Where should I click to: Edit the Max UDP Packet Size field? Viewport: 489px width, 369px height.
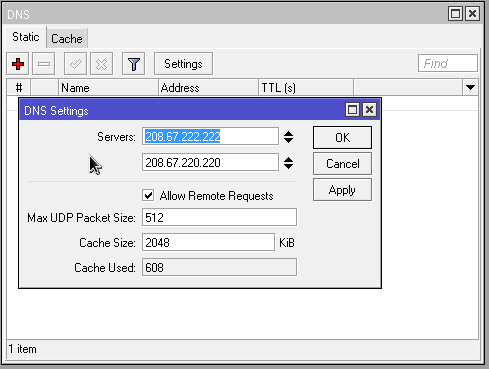pyautogui.click(x=219, y=217)
